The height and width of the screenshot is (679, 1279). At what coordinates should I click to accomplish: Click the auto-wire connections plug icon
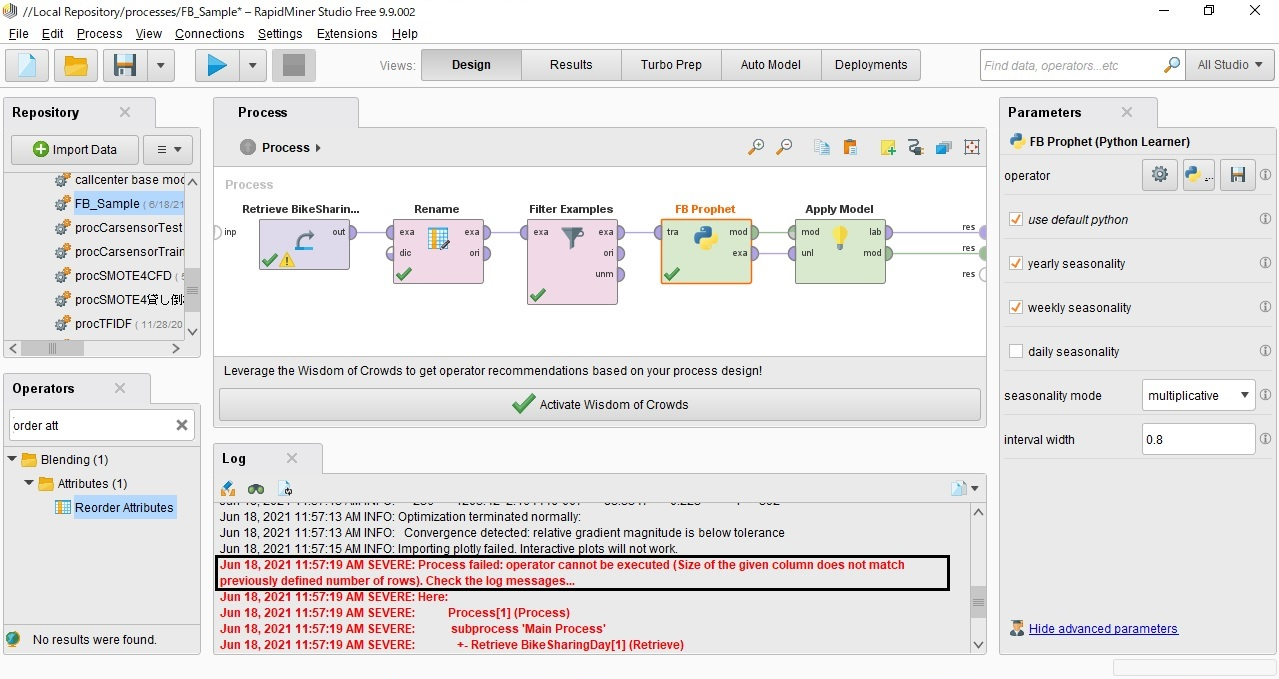(x=915, y=147)
